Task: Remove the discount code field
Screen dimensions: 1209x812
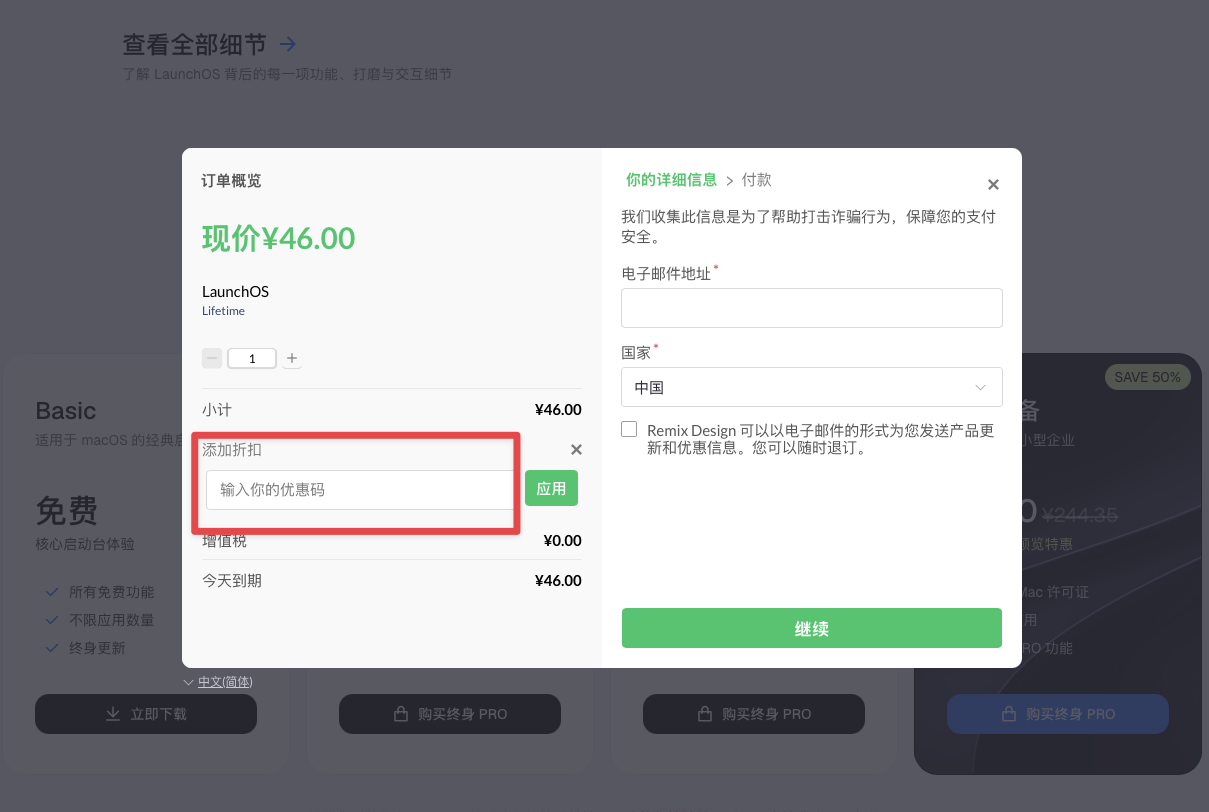Action: pos(576,450)
